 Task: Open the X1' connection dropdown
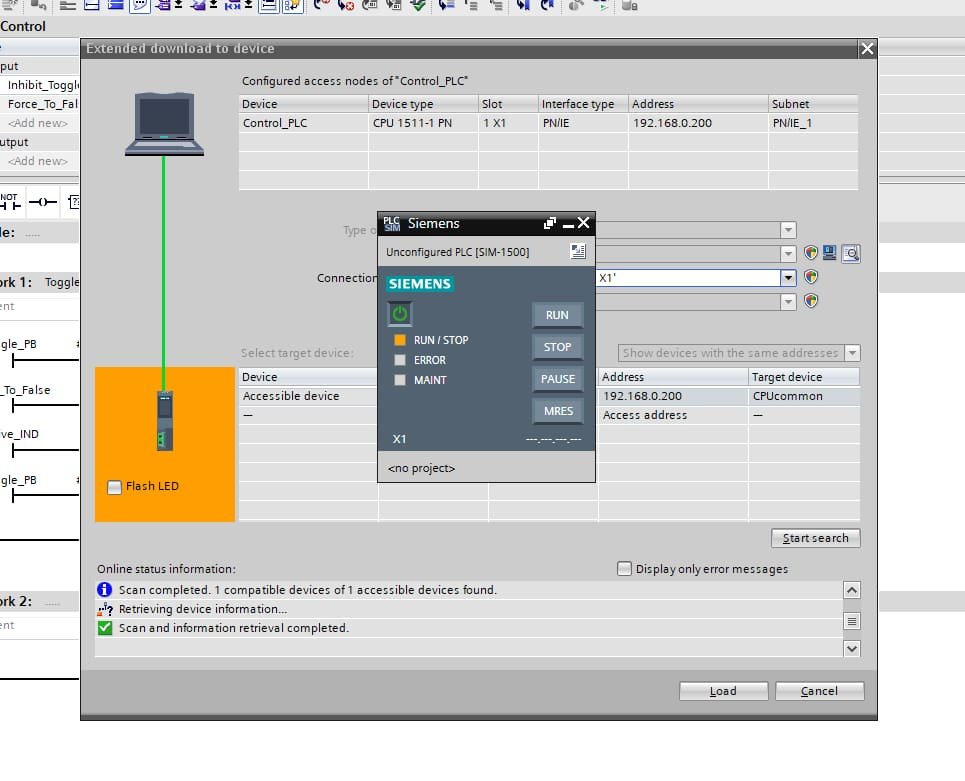pos(789,277)
